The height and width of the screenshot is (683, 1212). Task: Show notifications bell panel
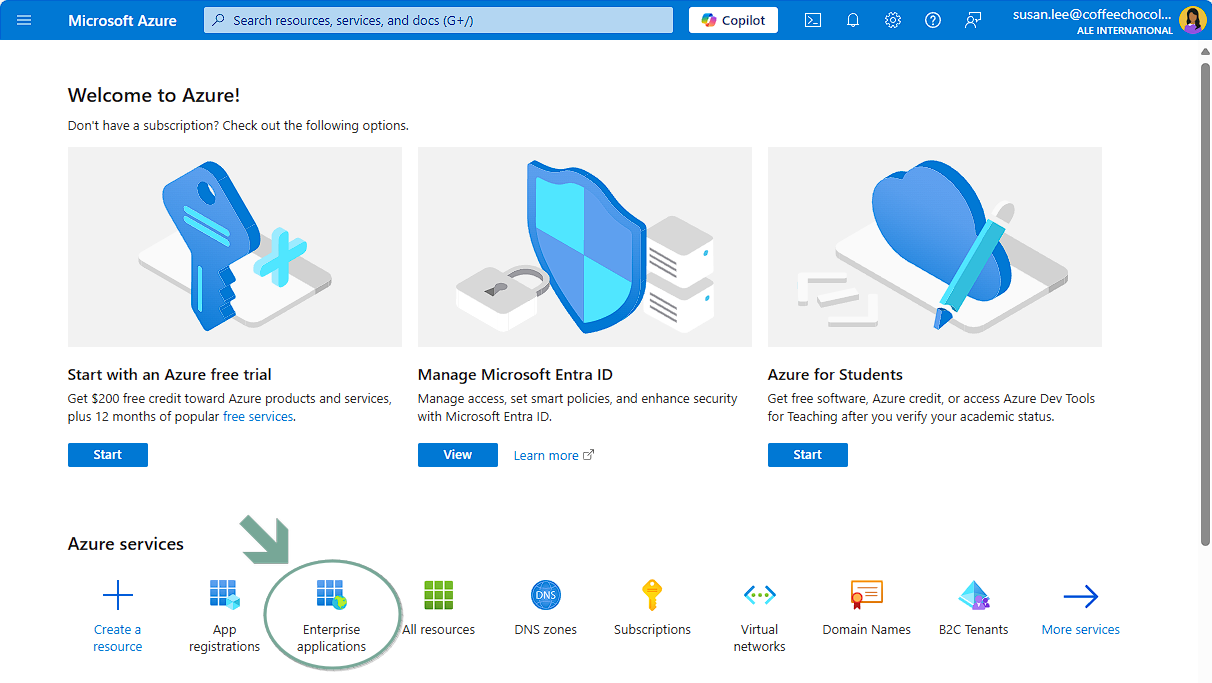853,20
